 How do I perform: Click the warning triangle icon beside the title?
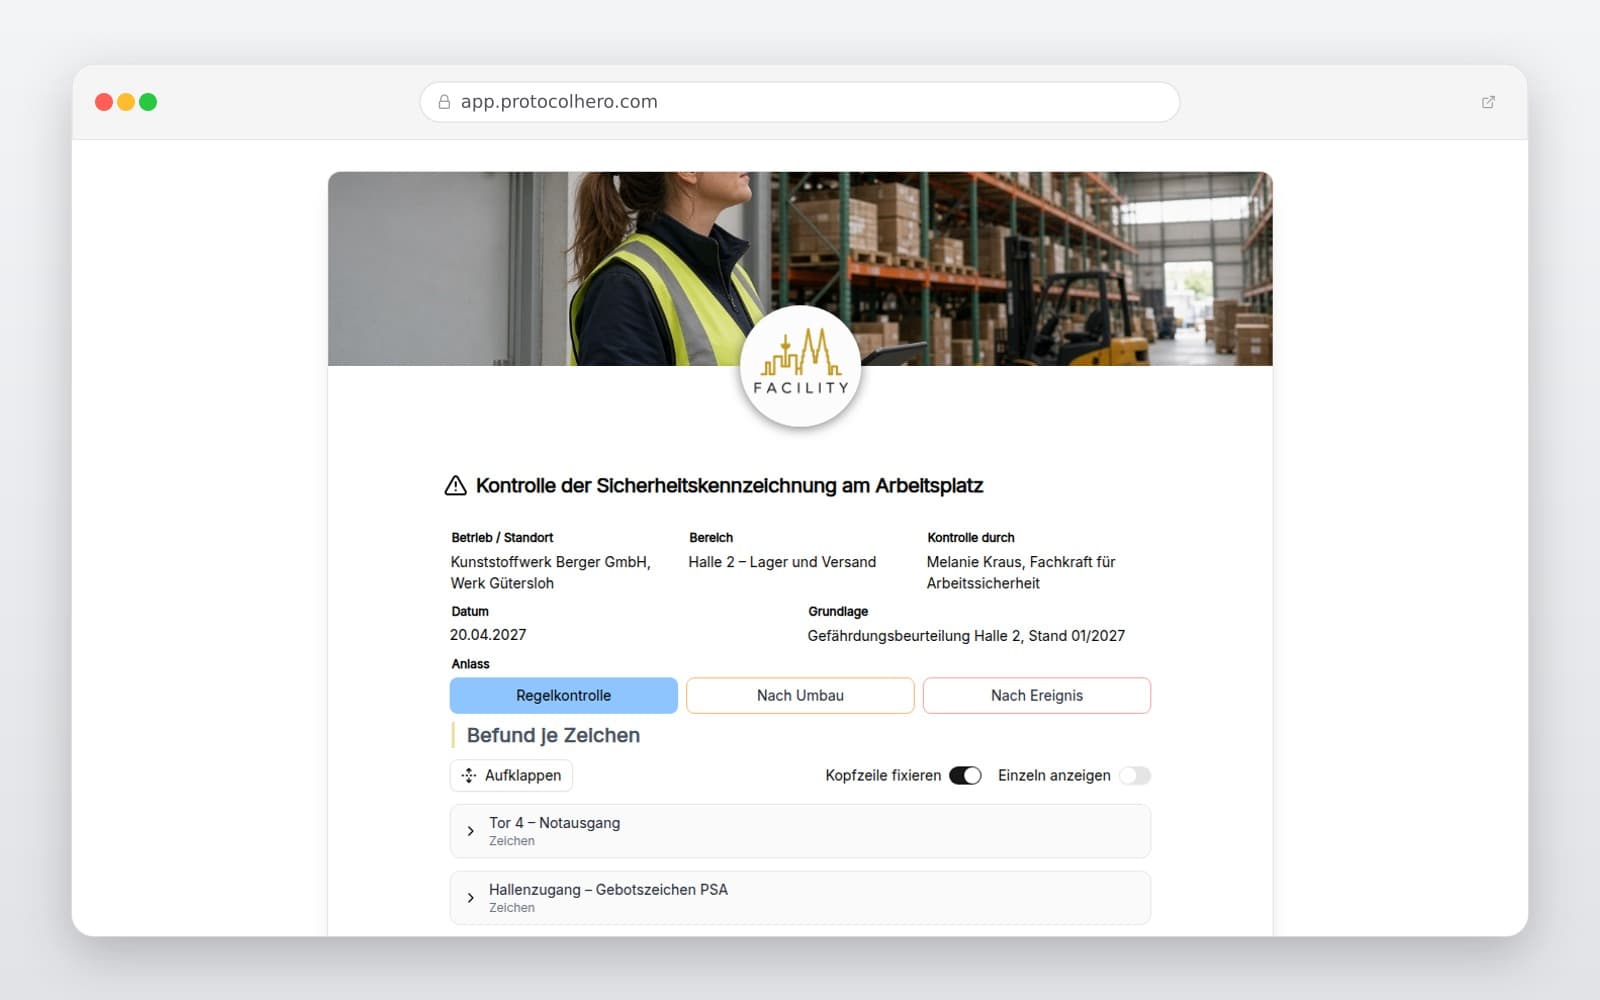point(455,486)
